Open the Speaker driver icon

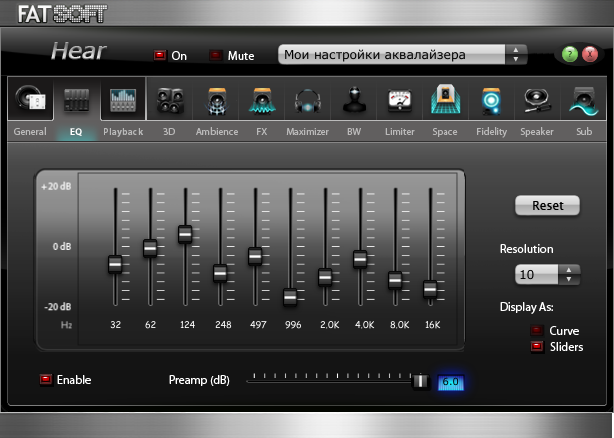click(537, 100)
